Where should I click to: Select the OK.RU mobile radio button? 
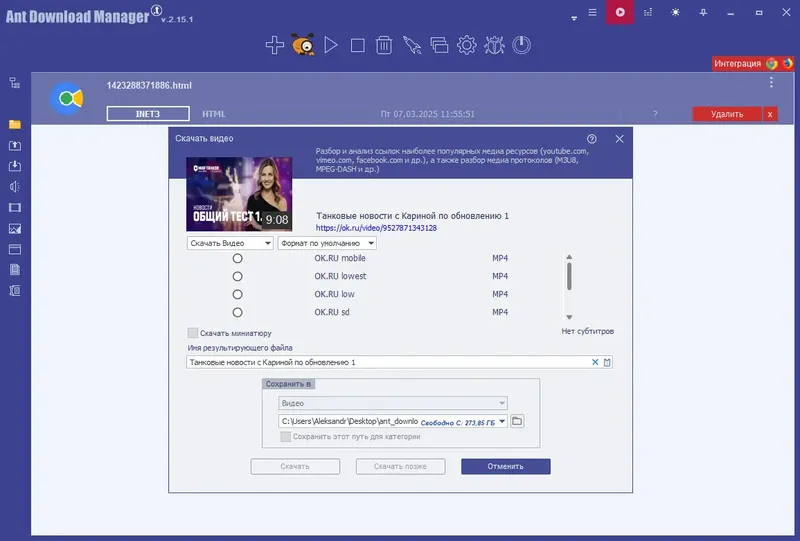click(237, 258)
